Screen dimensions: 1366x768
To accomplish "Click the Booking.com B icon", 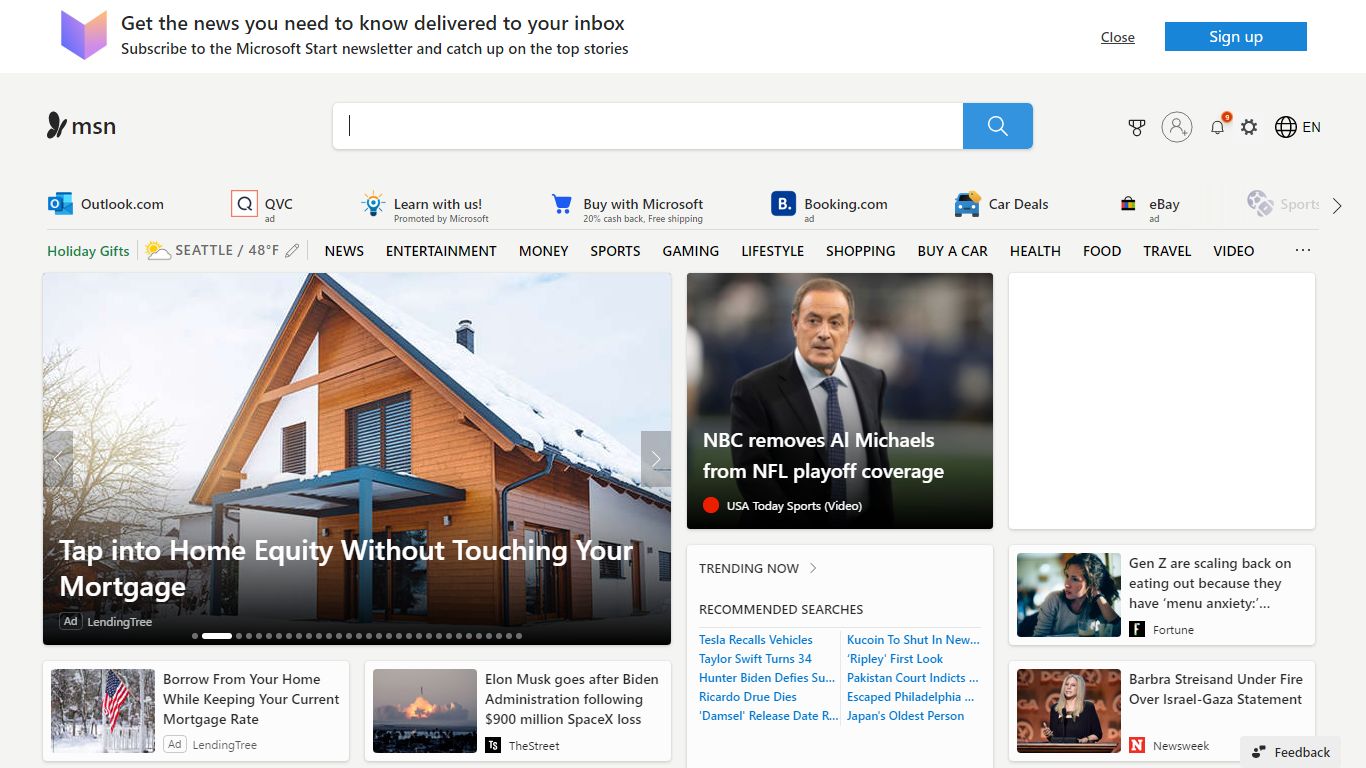I will click(x=783, y=204).
